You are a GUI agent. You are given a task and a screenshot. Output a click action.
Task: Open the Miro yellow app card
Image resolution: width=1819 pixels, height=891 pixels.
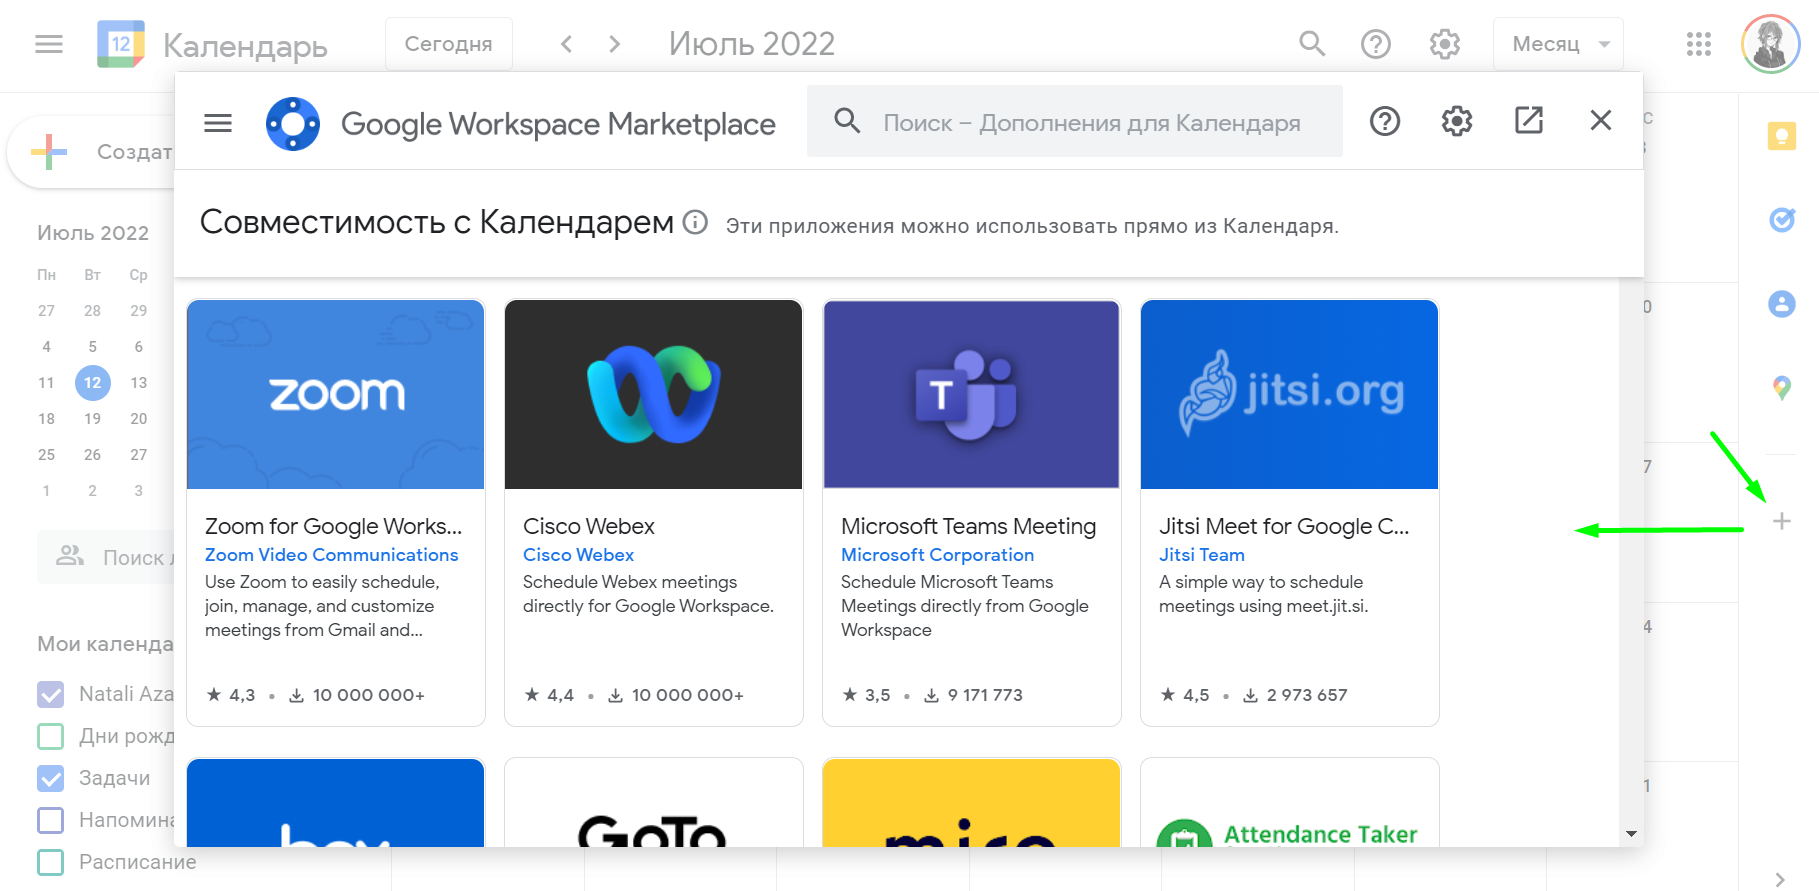pyautogui.click(x=971, y=803)
